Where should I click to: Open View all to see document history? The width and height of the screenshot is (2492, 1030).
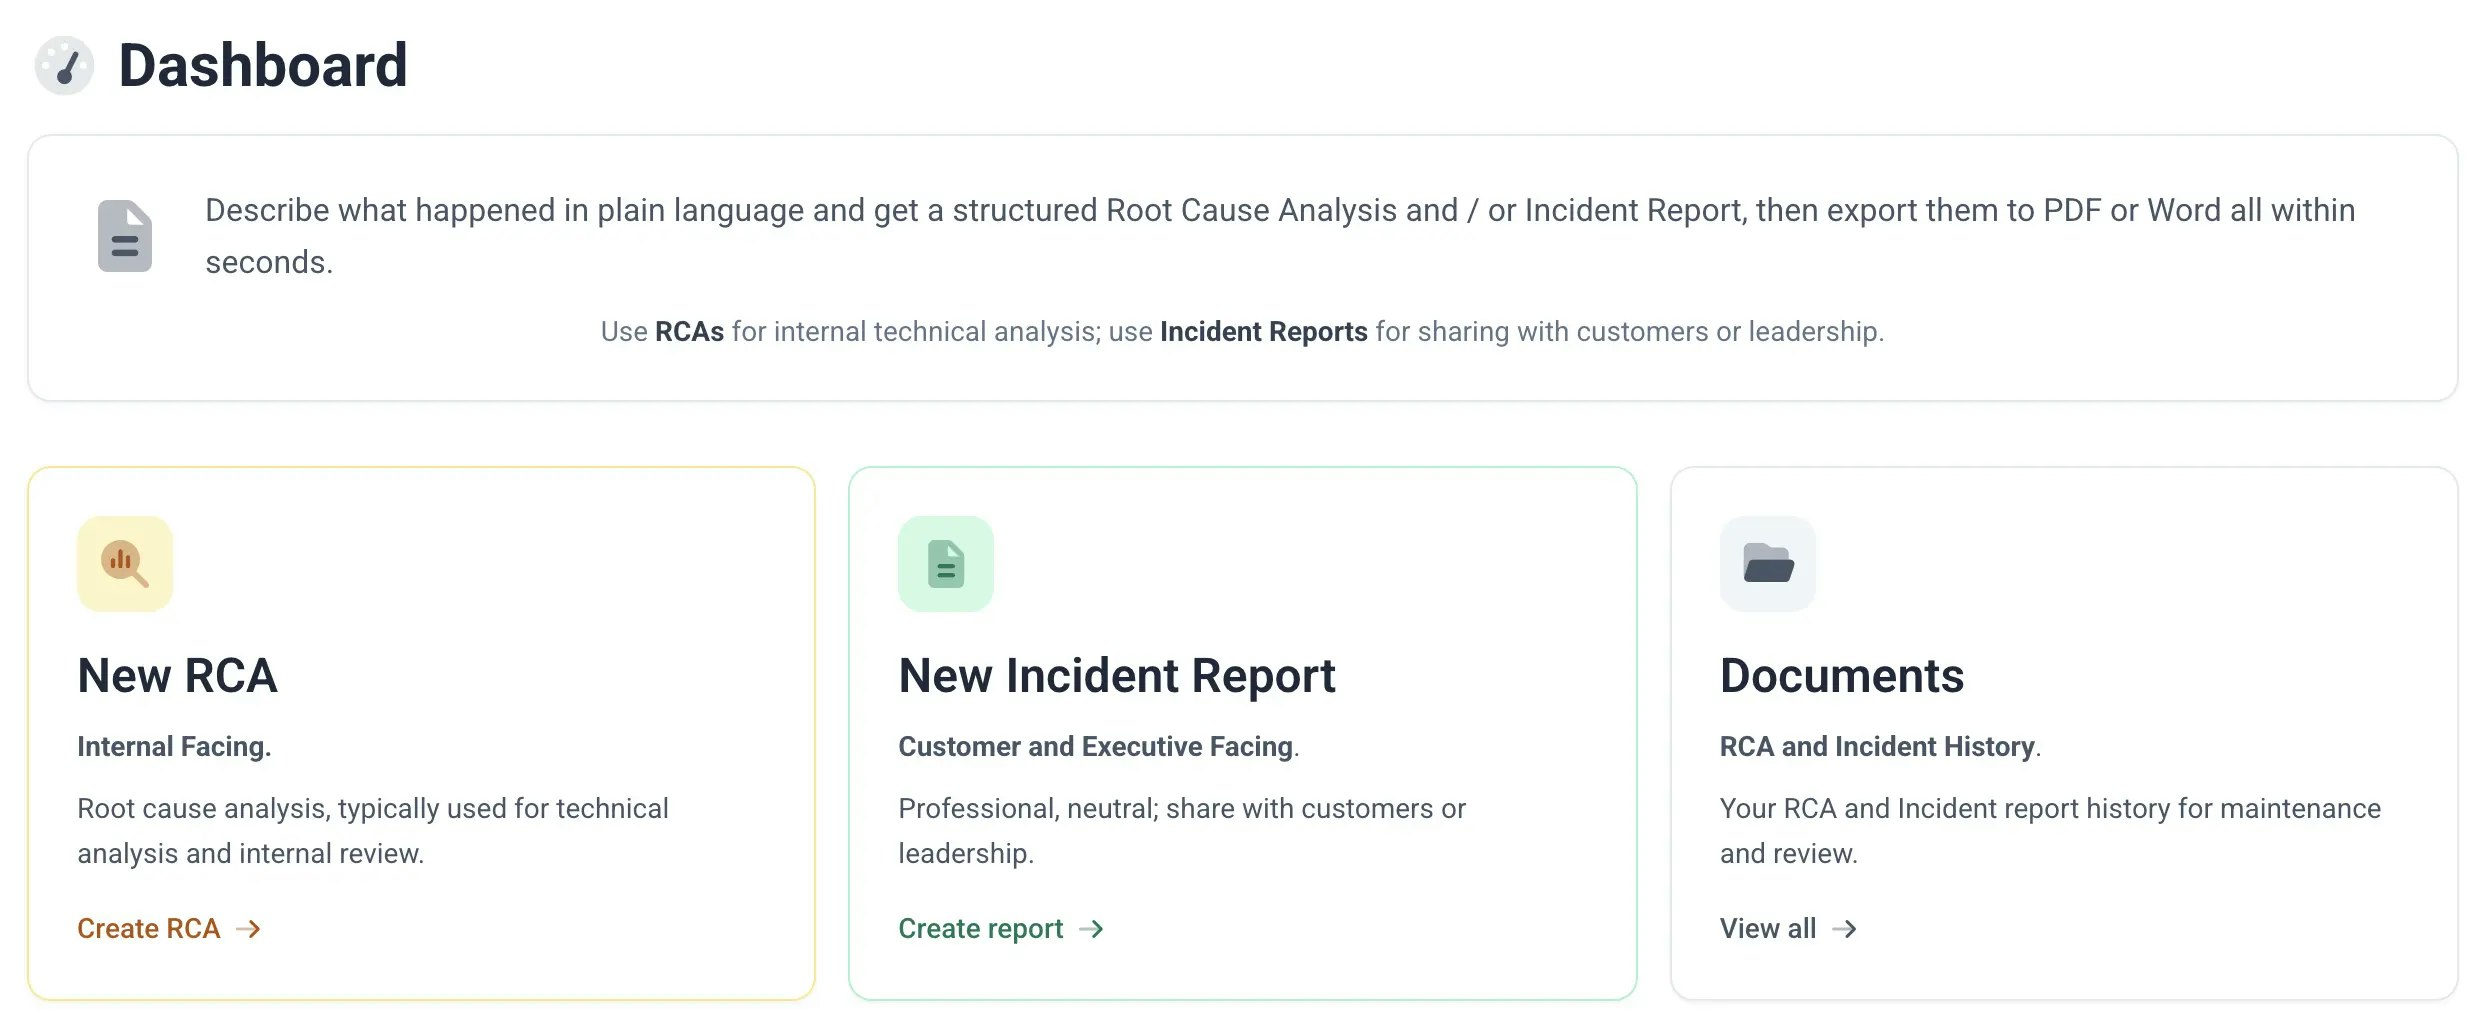pos(1767,928)
